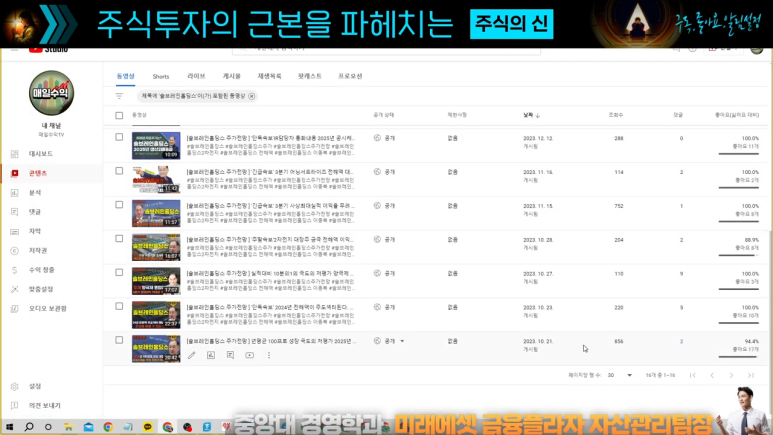Open analytics icon on 2023. 10. 21. video

pos(211,355)
